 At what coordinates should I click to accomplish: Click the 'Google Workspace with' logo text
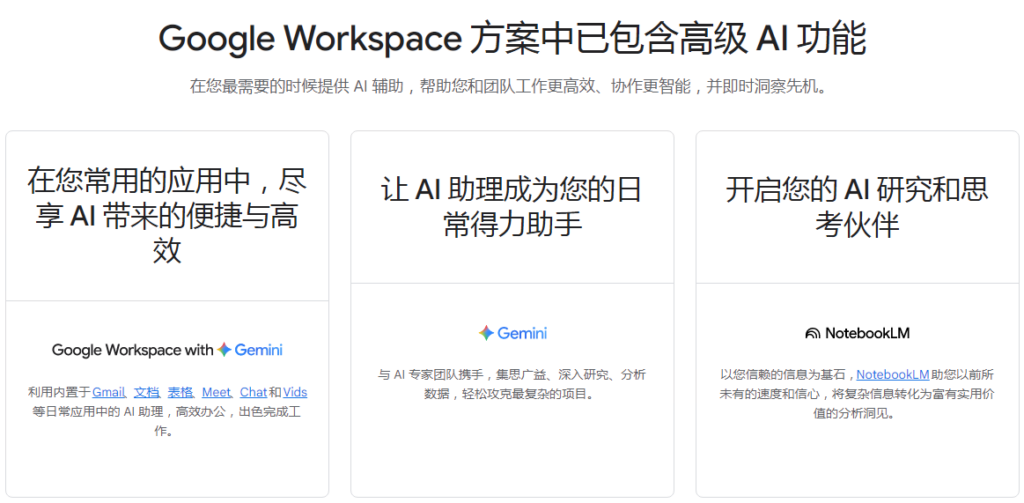point(132,350)
